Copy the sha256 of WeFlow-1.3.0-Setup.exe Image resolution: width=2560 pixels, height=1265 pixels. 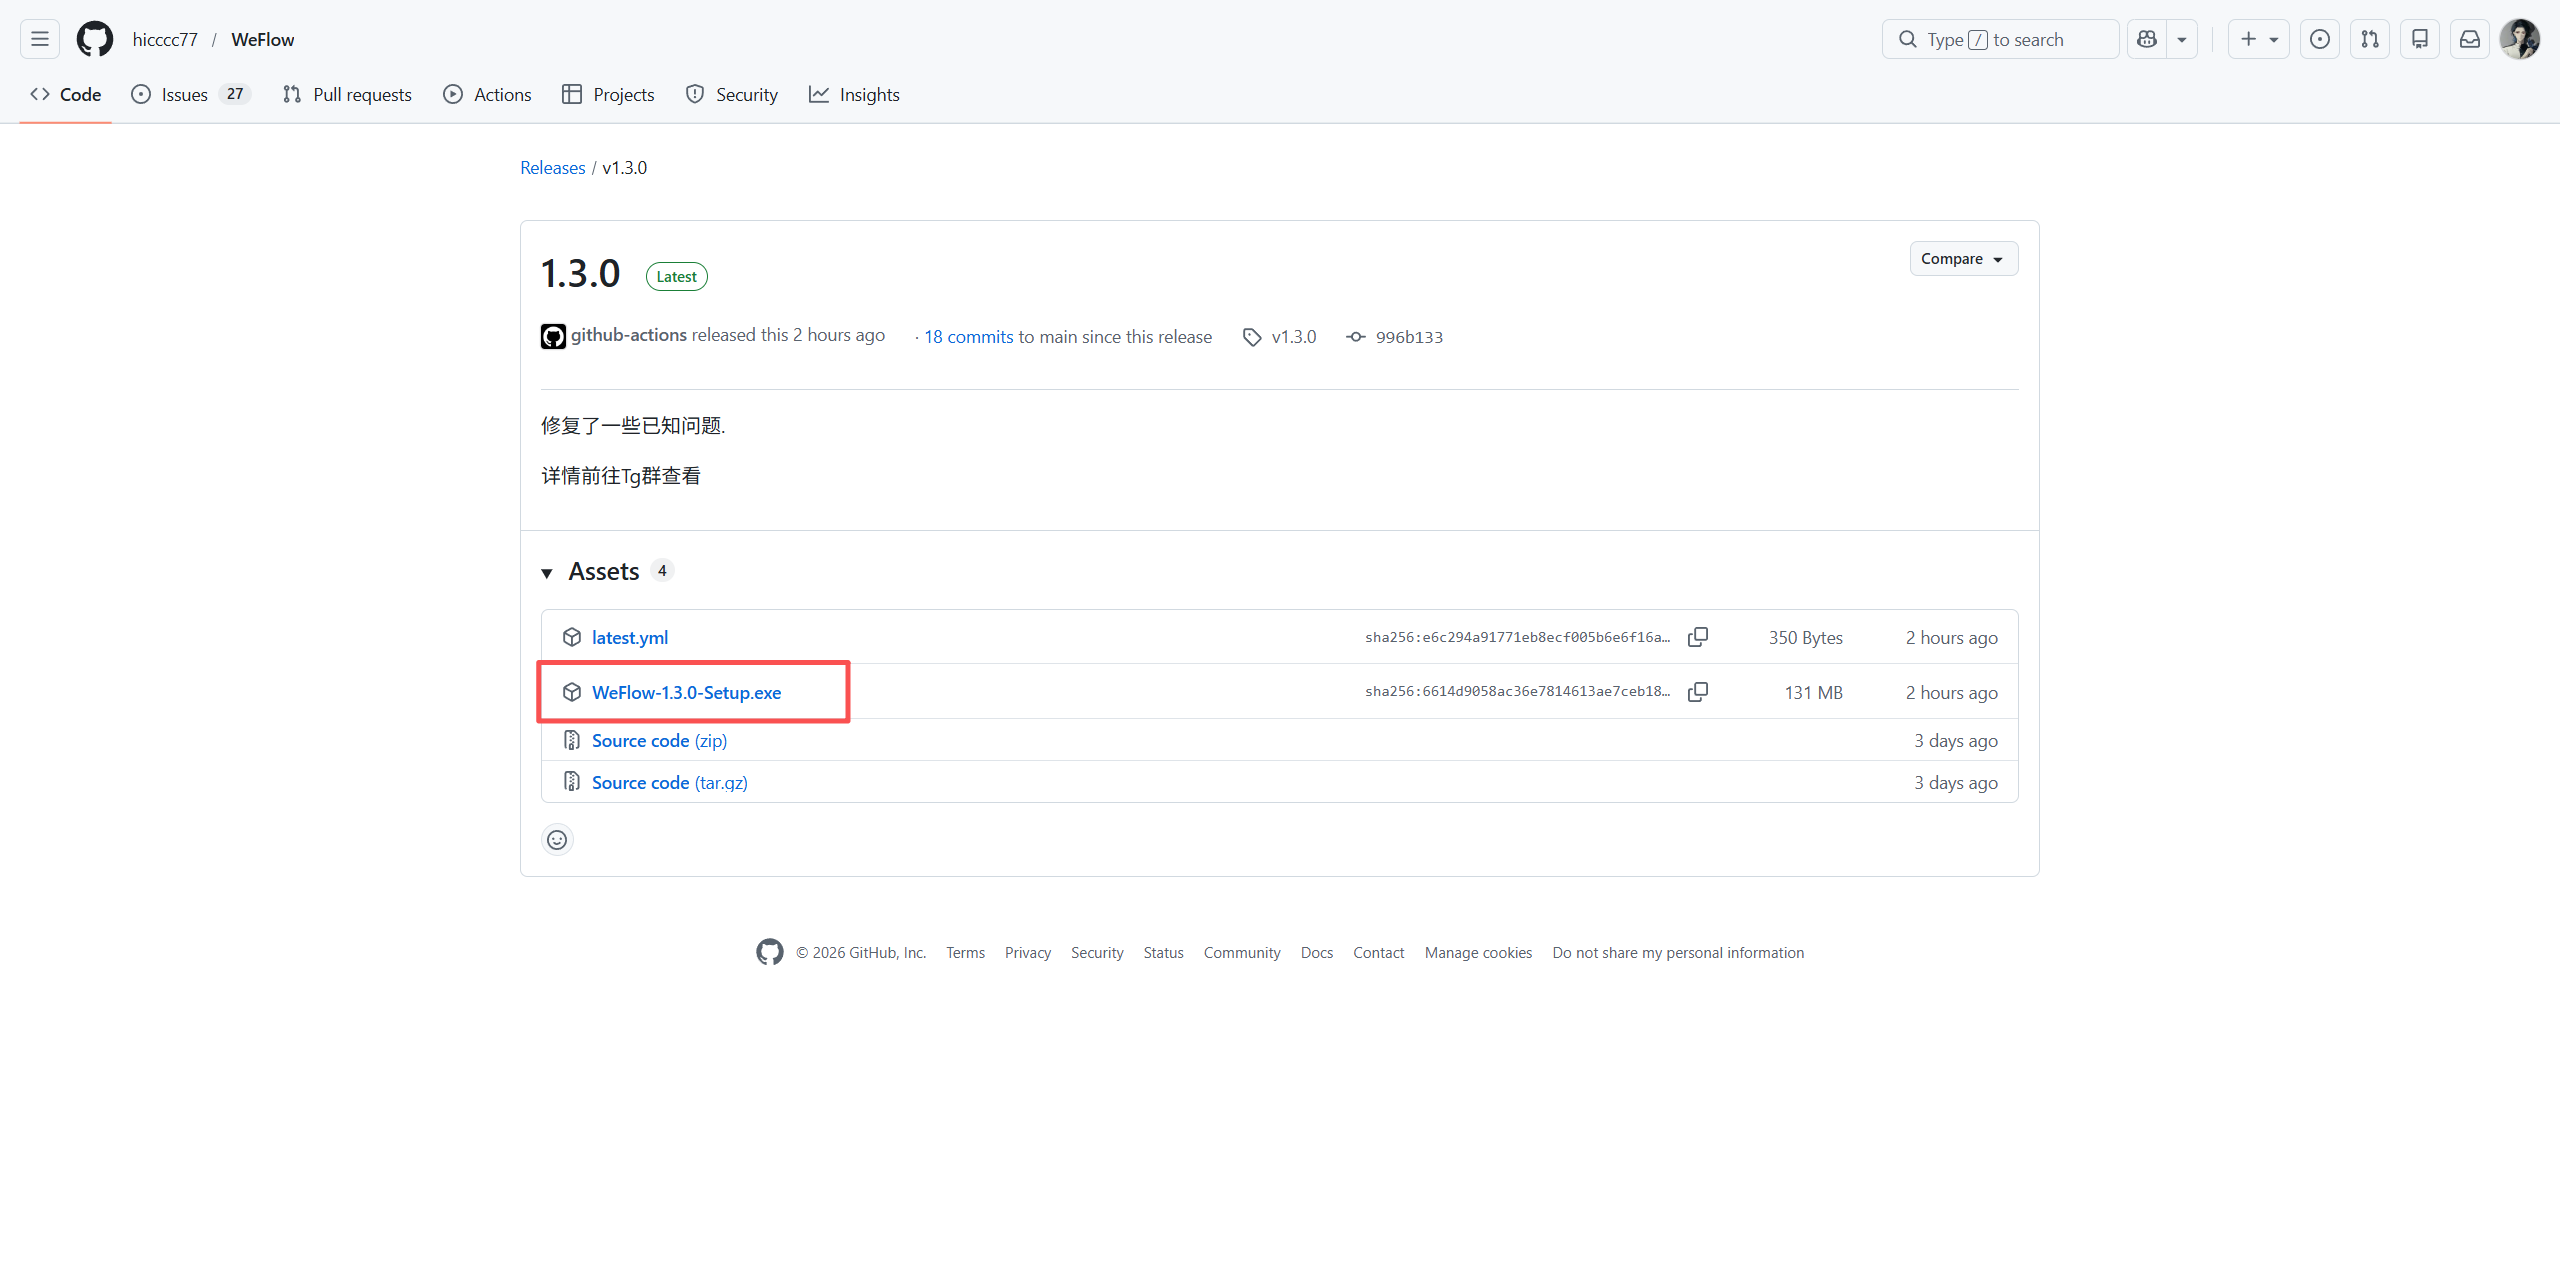(x=1698, y=692)
